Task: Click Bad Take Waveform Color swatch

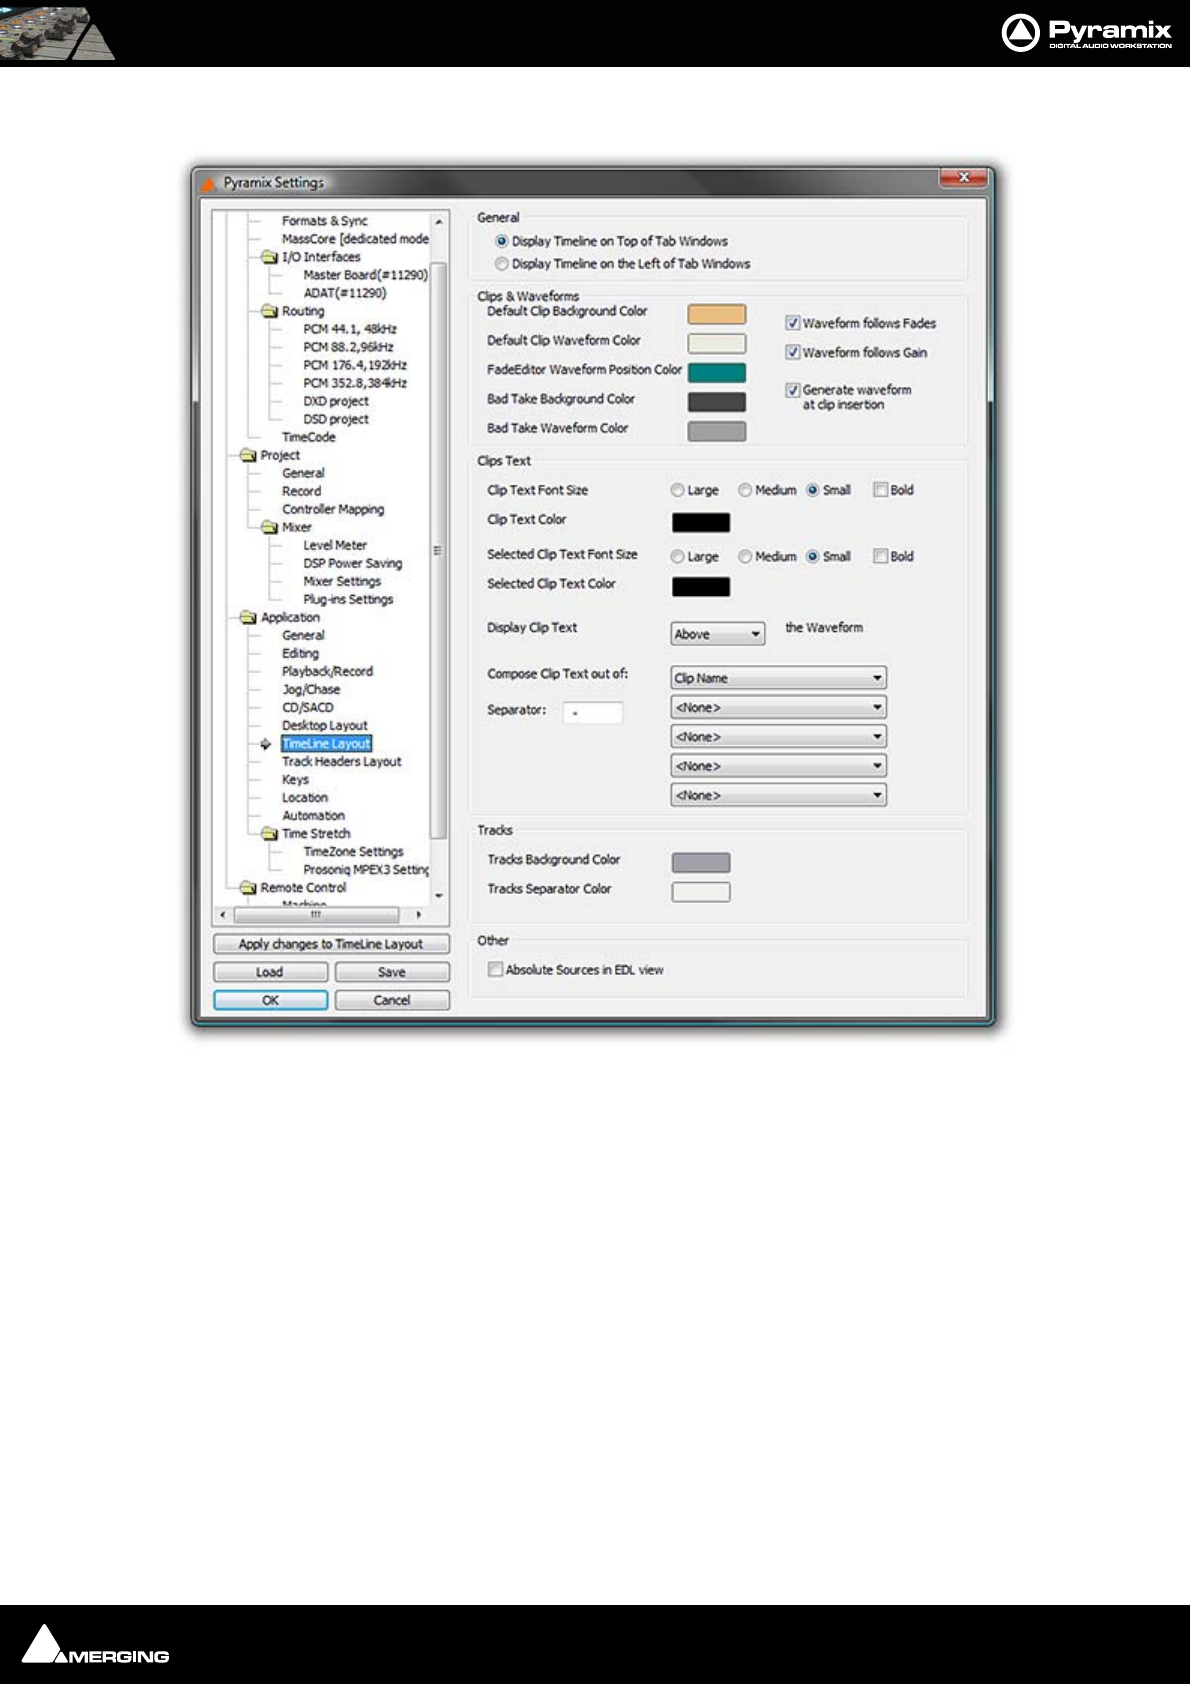Action: (717, 431)
